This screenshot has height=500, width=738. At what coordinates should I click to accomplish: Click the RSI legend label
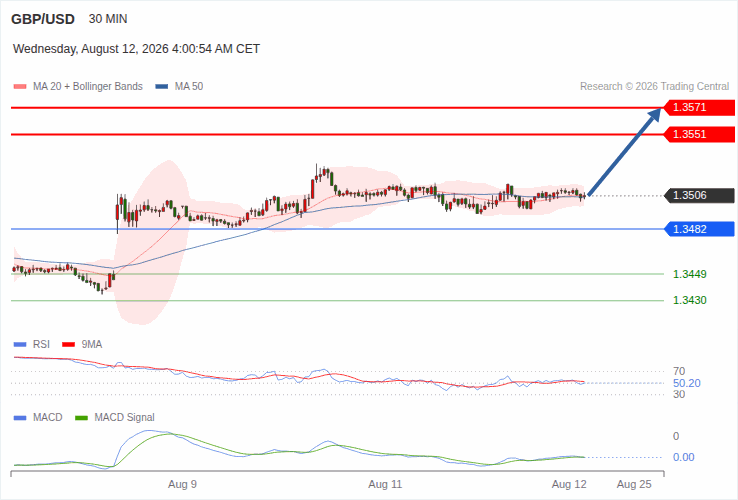(x=41, y=345)
